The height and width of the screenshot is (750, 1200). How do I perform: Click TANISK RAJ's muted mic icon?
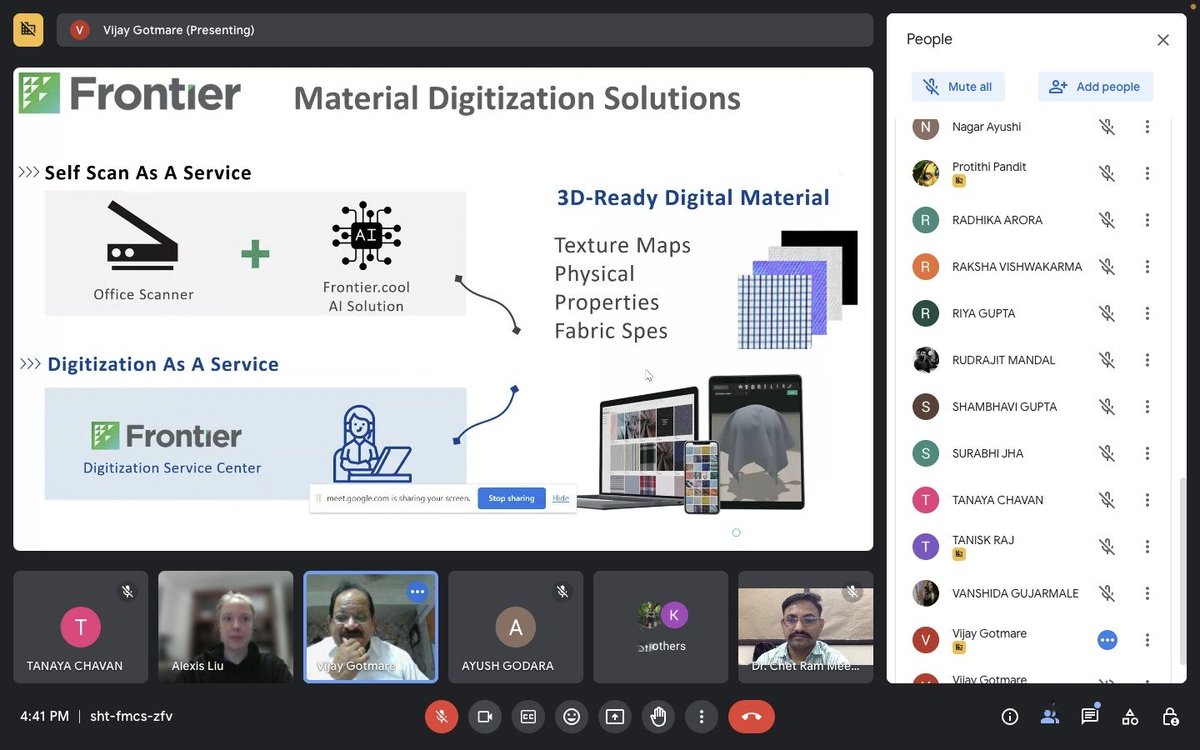(1107, 546)
